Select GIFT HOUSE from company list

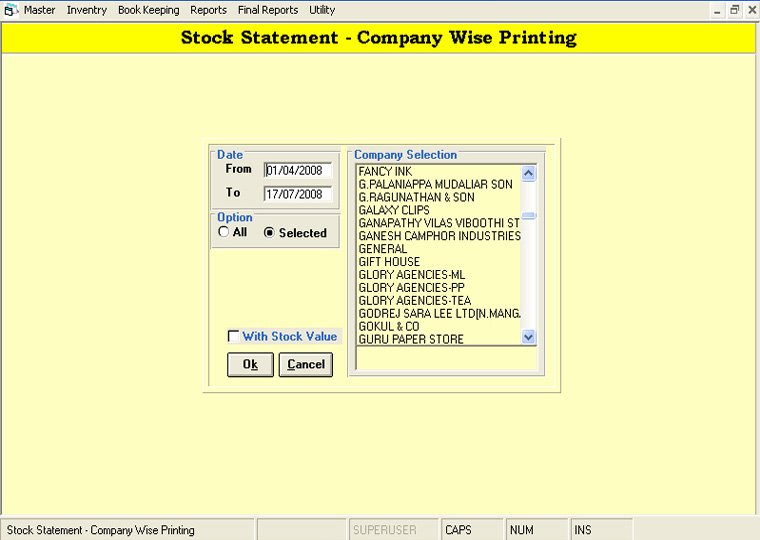pos(389,262)
